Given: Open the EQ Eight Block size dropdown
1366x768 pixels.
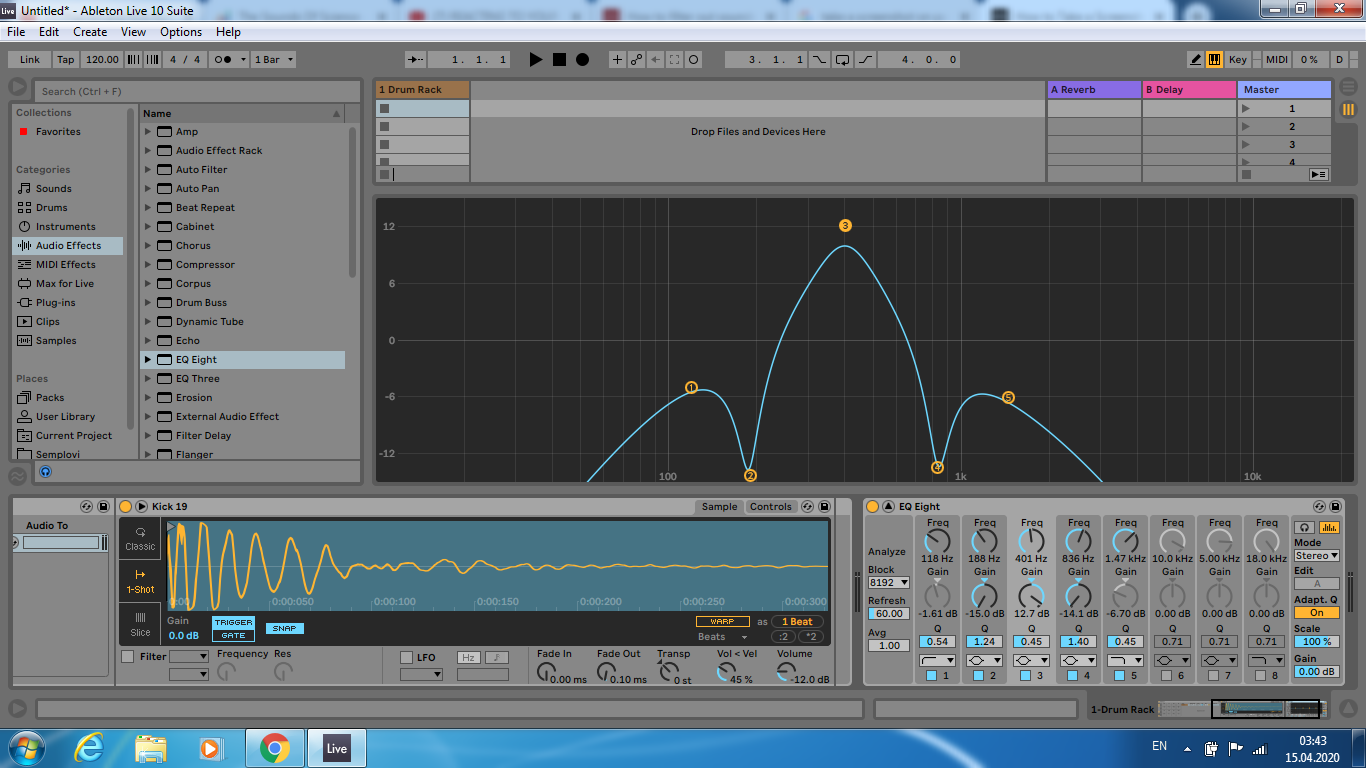Looking at the screenshot, I should pos(888,582).
